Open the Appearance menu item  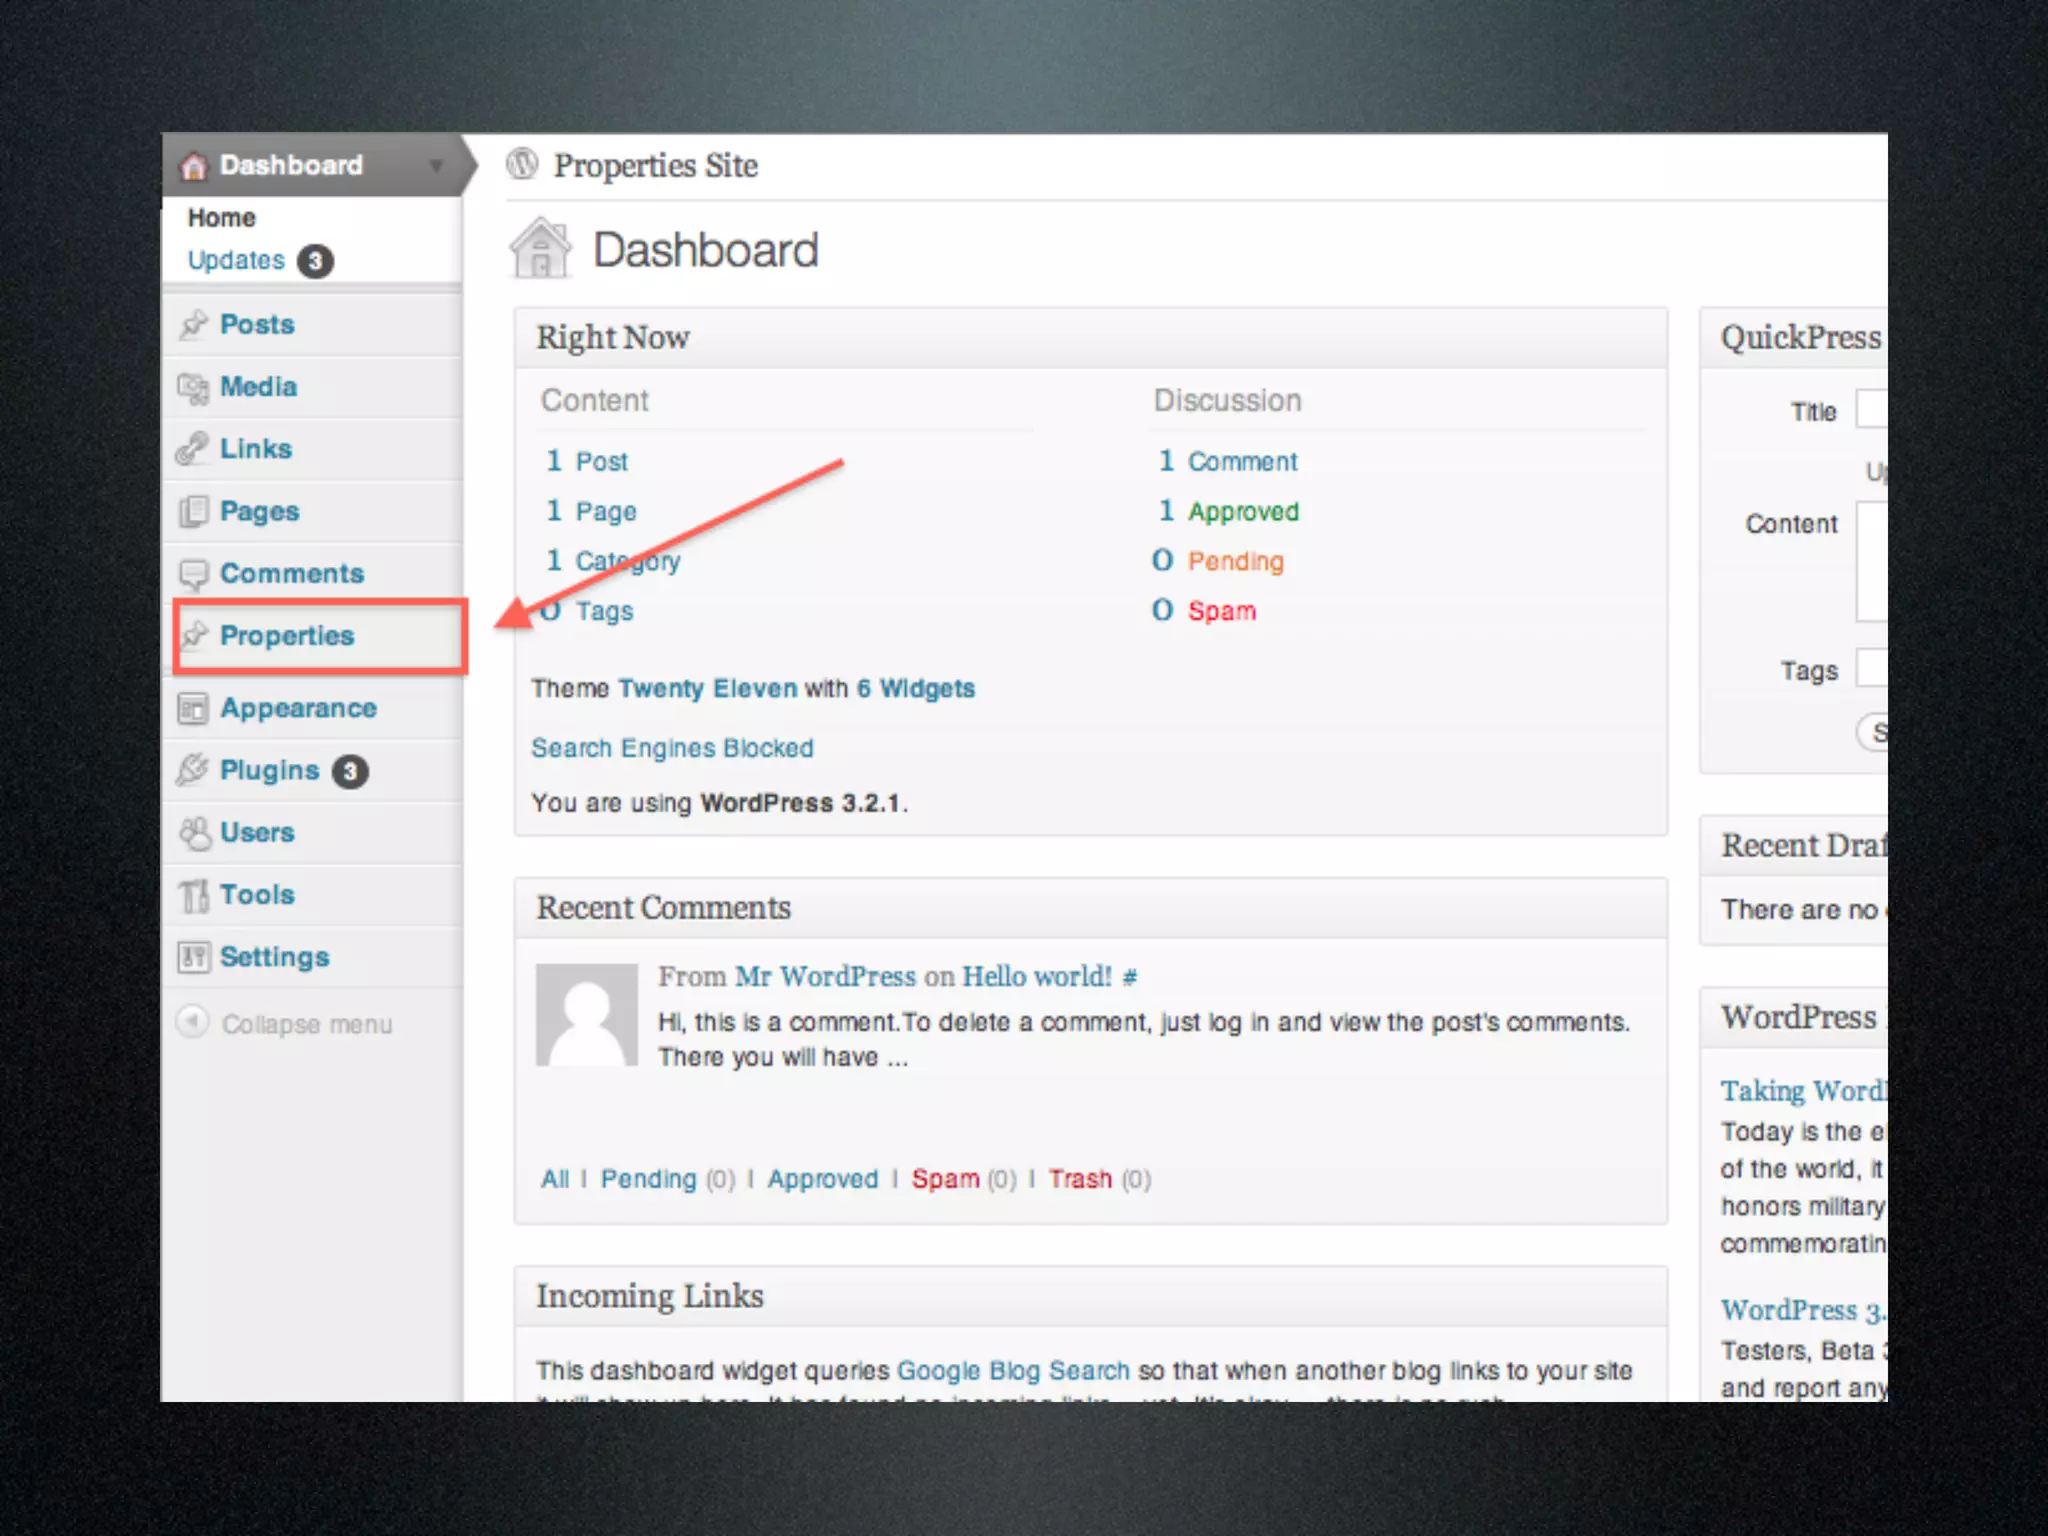298,708
